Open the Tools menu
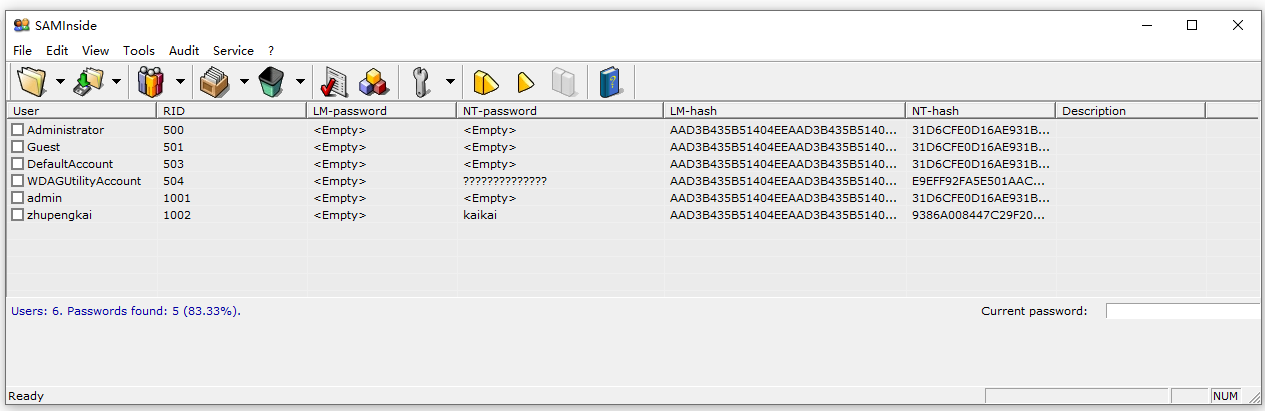 coord(139,50)
